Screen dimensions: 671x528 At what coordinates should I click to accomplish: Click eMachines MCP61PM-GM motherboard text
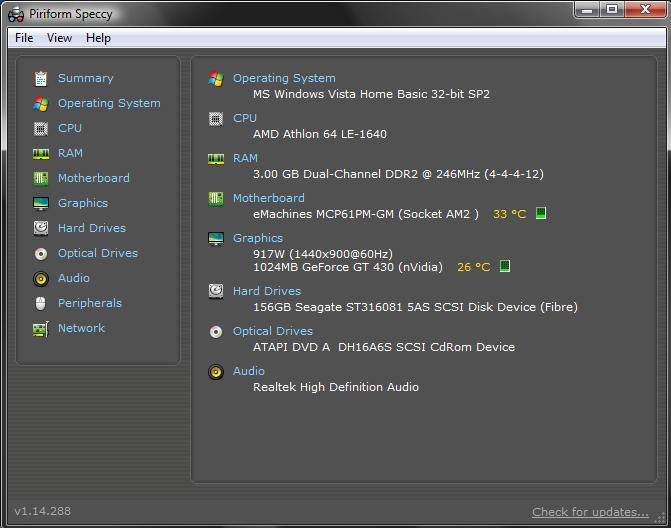[x=366, y=214]
